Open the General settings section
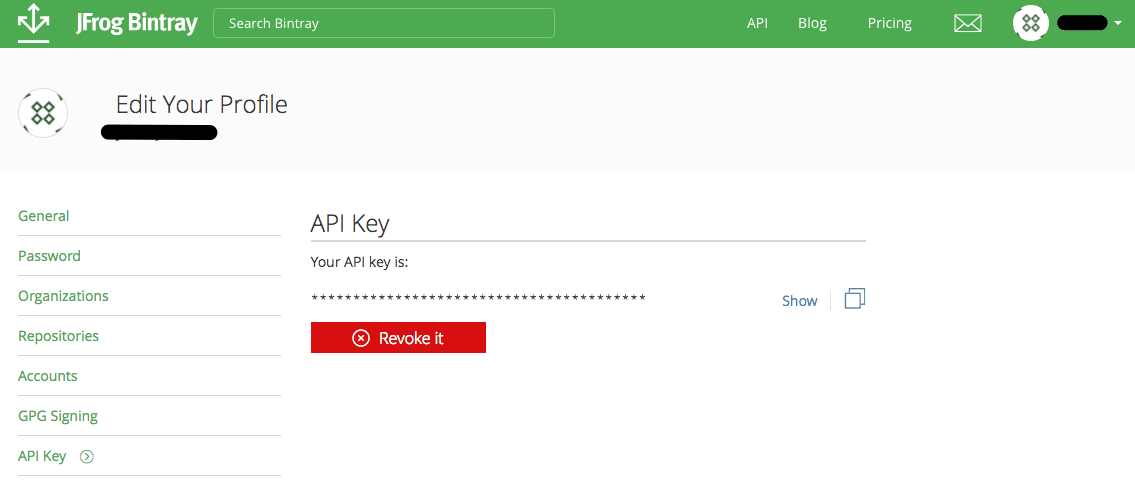The width and height of the screenshot is (1135, 495). coord(44,216)
